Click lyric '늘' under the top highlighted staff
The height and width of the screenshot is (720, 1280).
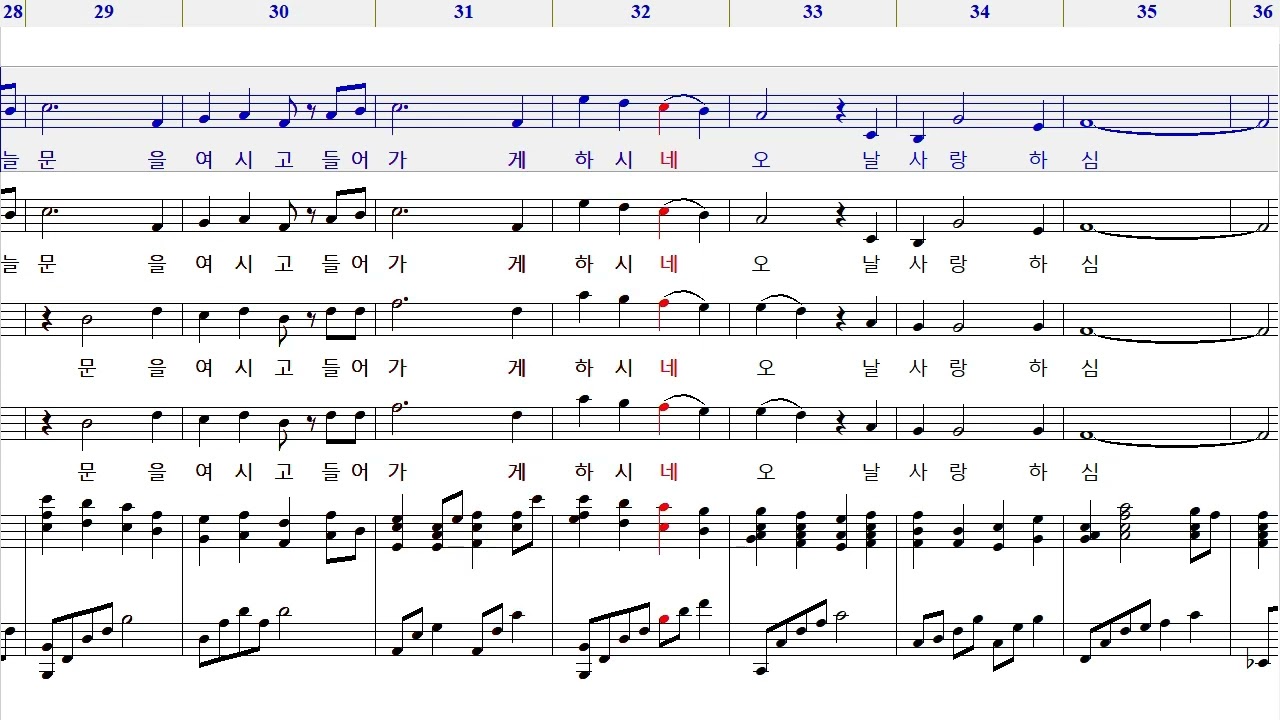point(11,160)
